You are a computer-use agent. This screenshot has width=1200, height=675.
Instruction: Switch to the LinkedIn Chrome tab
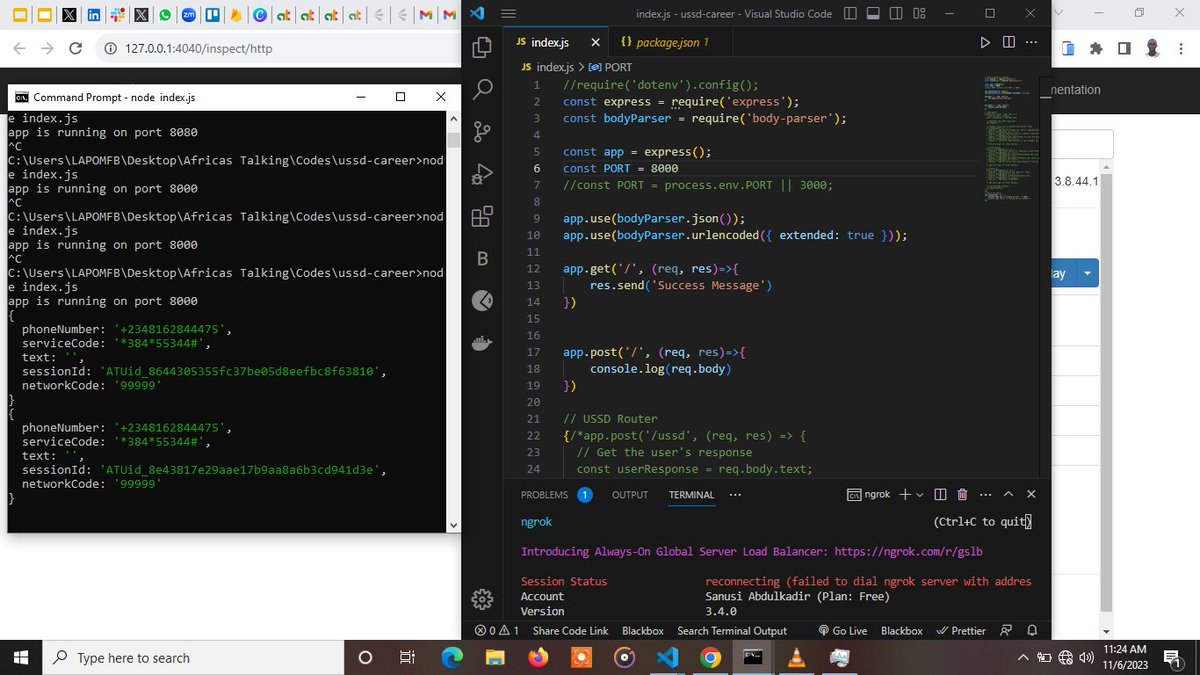(x=93, y=15)
